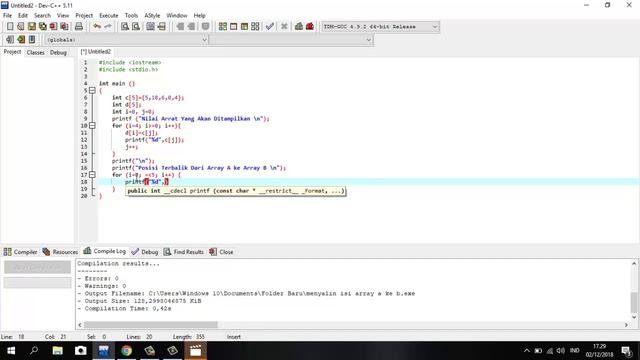This screenshot has width=640, height=360.
Task: Open the notification center icon
Action: [x=626, y=351]
